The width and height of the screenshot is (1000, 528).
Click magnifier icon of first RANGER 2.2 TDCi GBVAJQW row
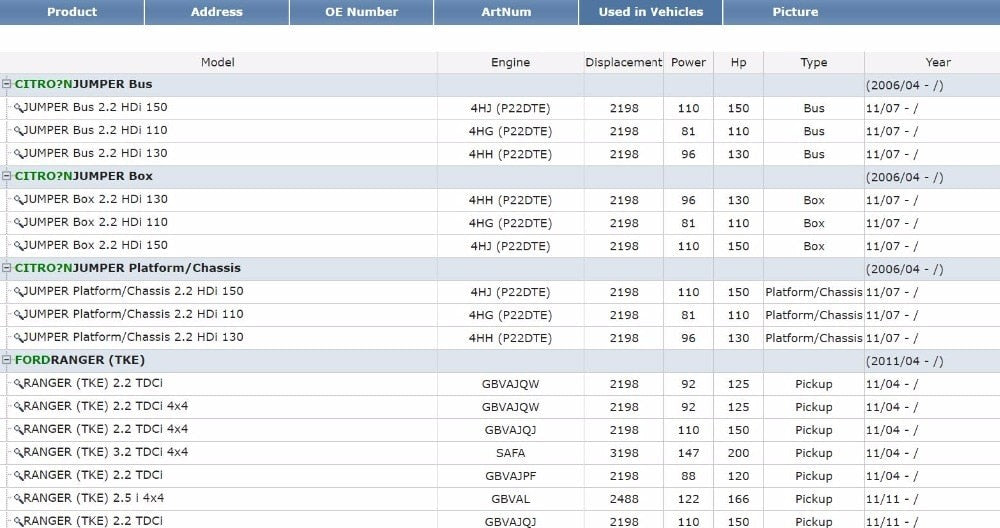tap(18, 384)
